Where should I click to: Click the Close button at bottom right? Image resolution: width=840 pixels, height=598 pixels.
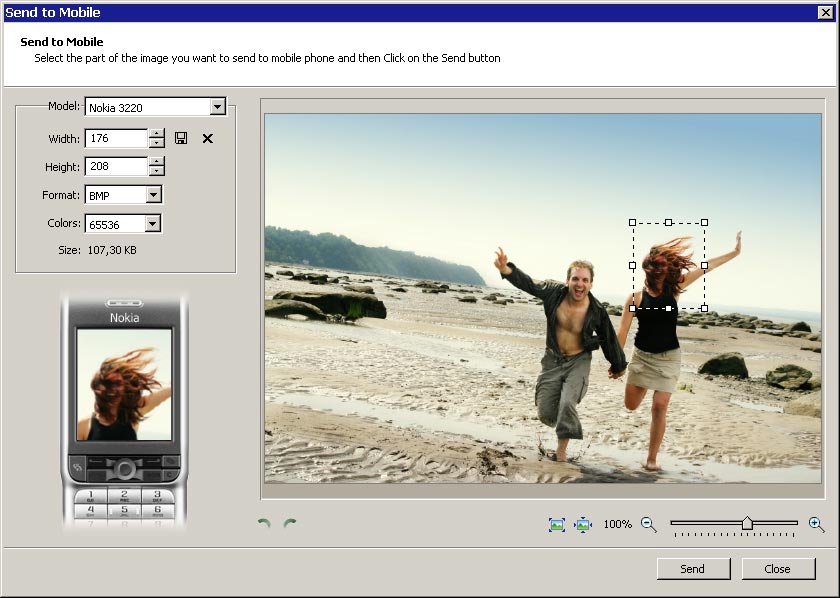point(777,568)
